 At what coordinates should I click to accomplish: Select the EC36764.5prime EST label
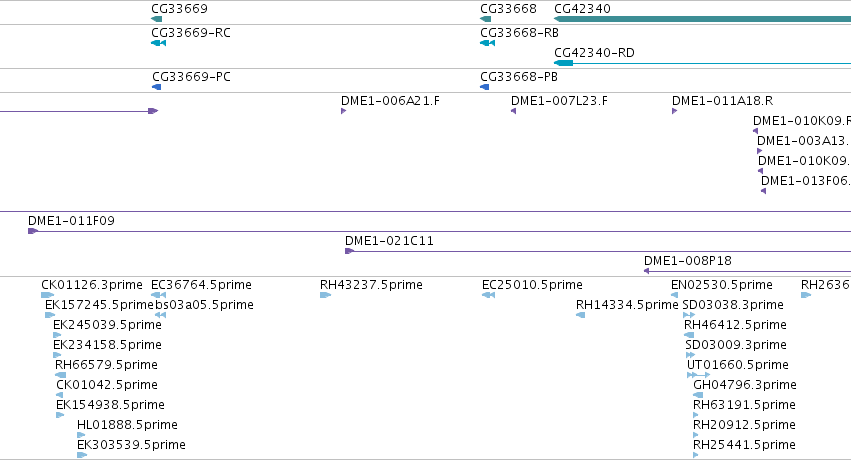click(201, 285)
